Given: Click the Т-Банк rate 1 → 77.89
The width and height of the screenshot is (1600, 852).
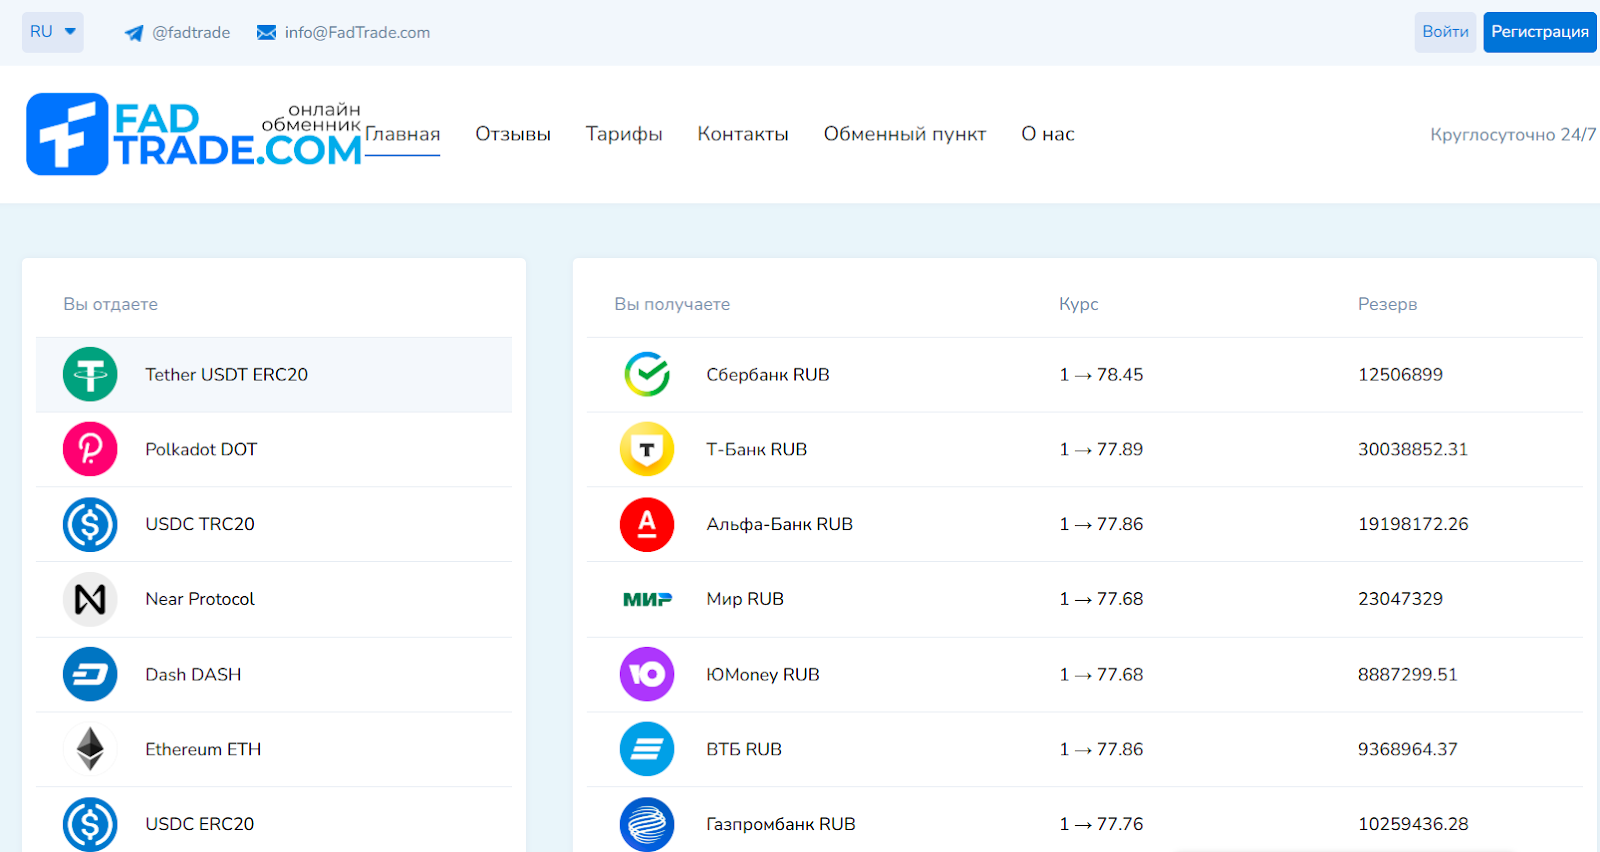Looking at the screenshot, I should [1101, 449].
